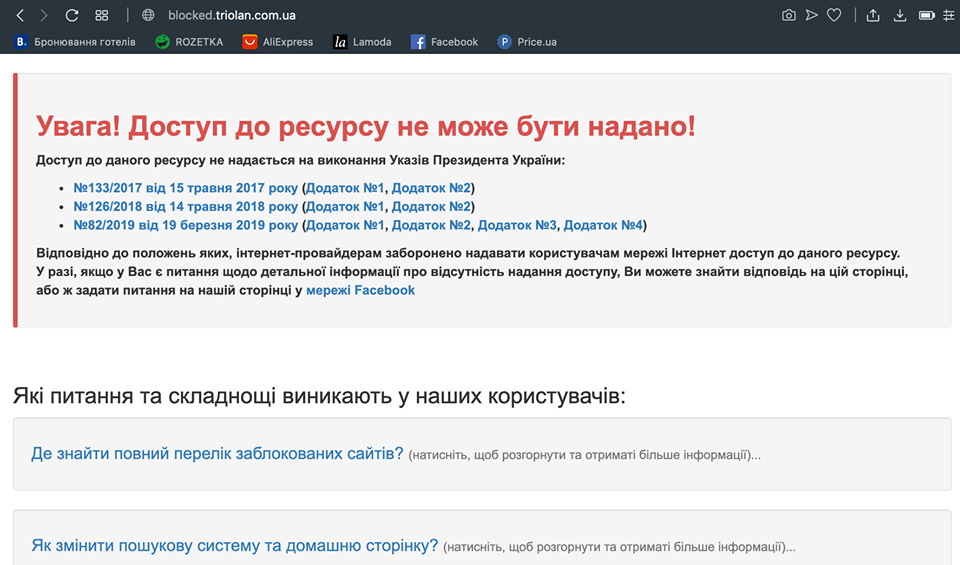
Task: Expand 'Де знайти повний перелік заблокованих сайтів?'
Action: [217, 454]
